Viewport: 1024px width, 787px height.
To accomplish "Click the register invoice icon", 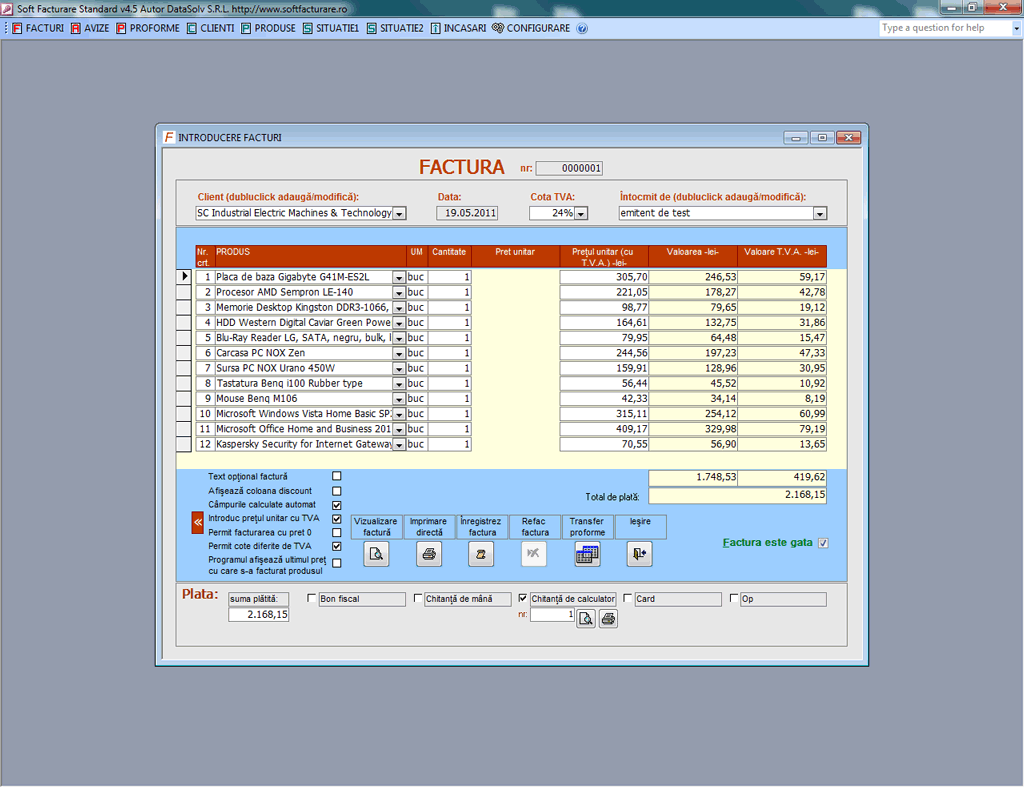I will (481, 554).
